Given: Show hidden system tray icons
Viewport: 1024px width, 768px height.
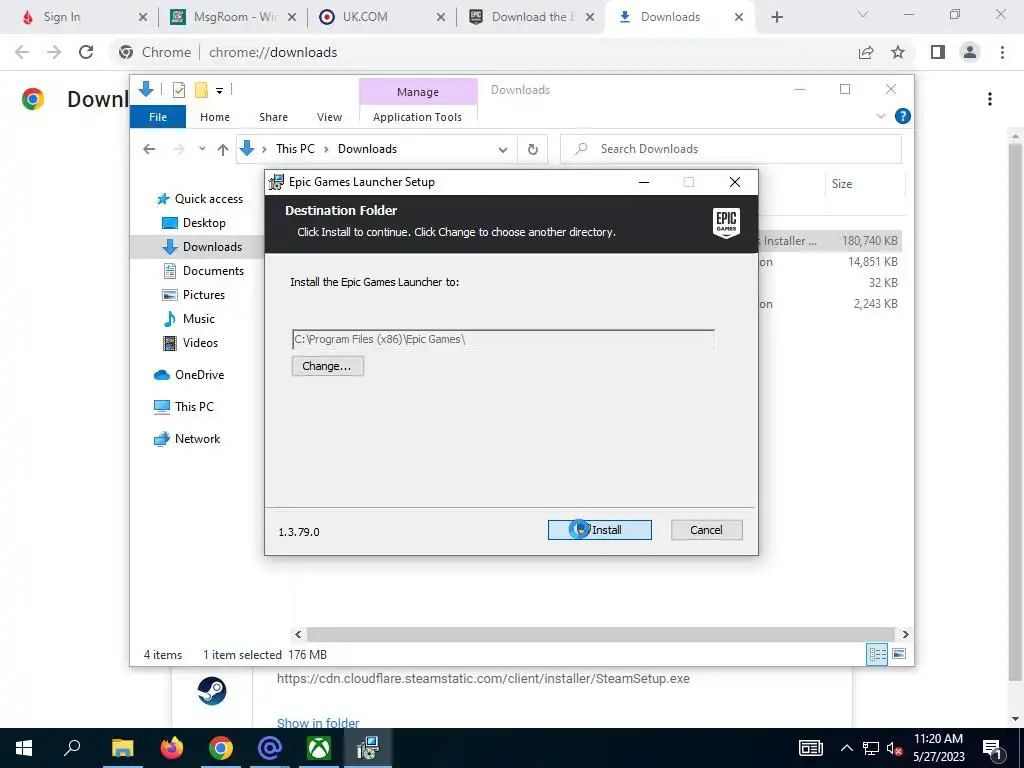Looking at the screenshot, I should point(846,748).
